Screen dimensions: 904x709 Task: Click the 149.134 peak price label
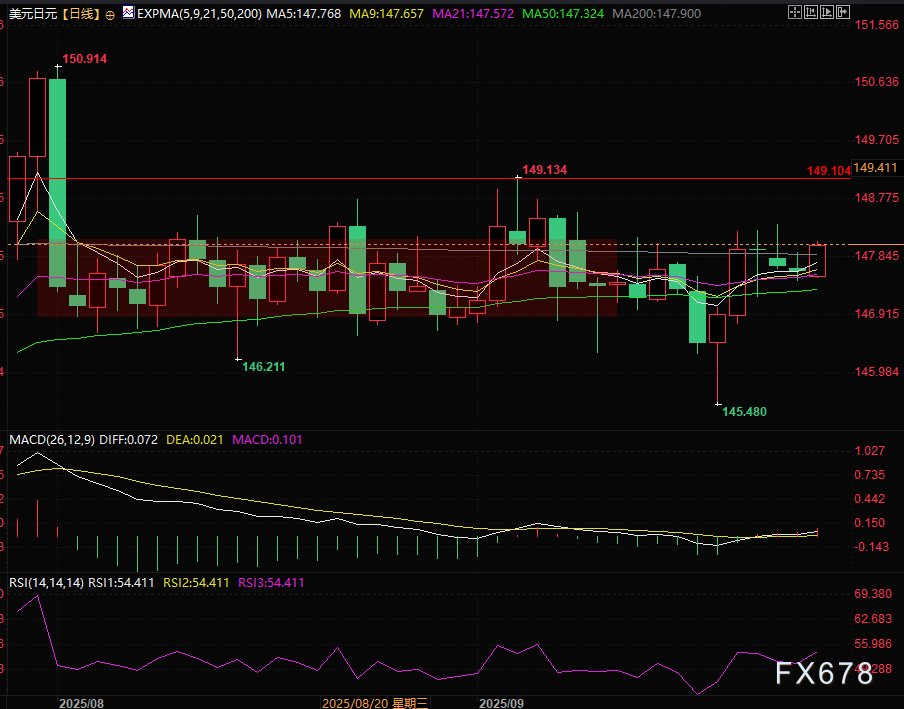(544, 170)
